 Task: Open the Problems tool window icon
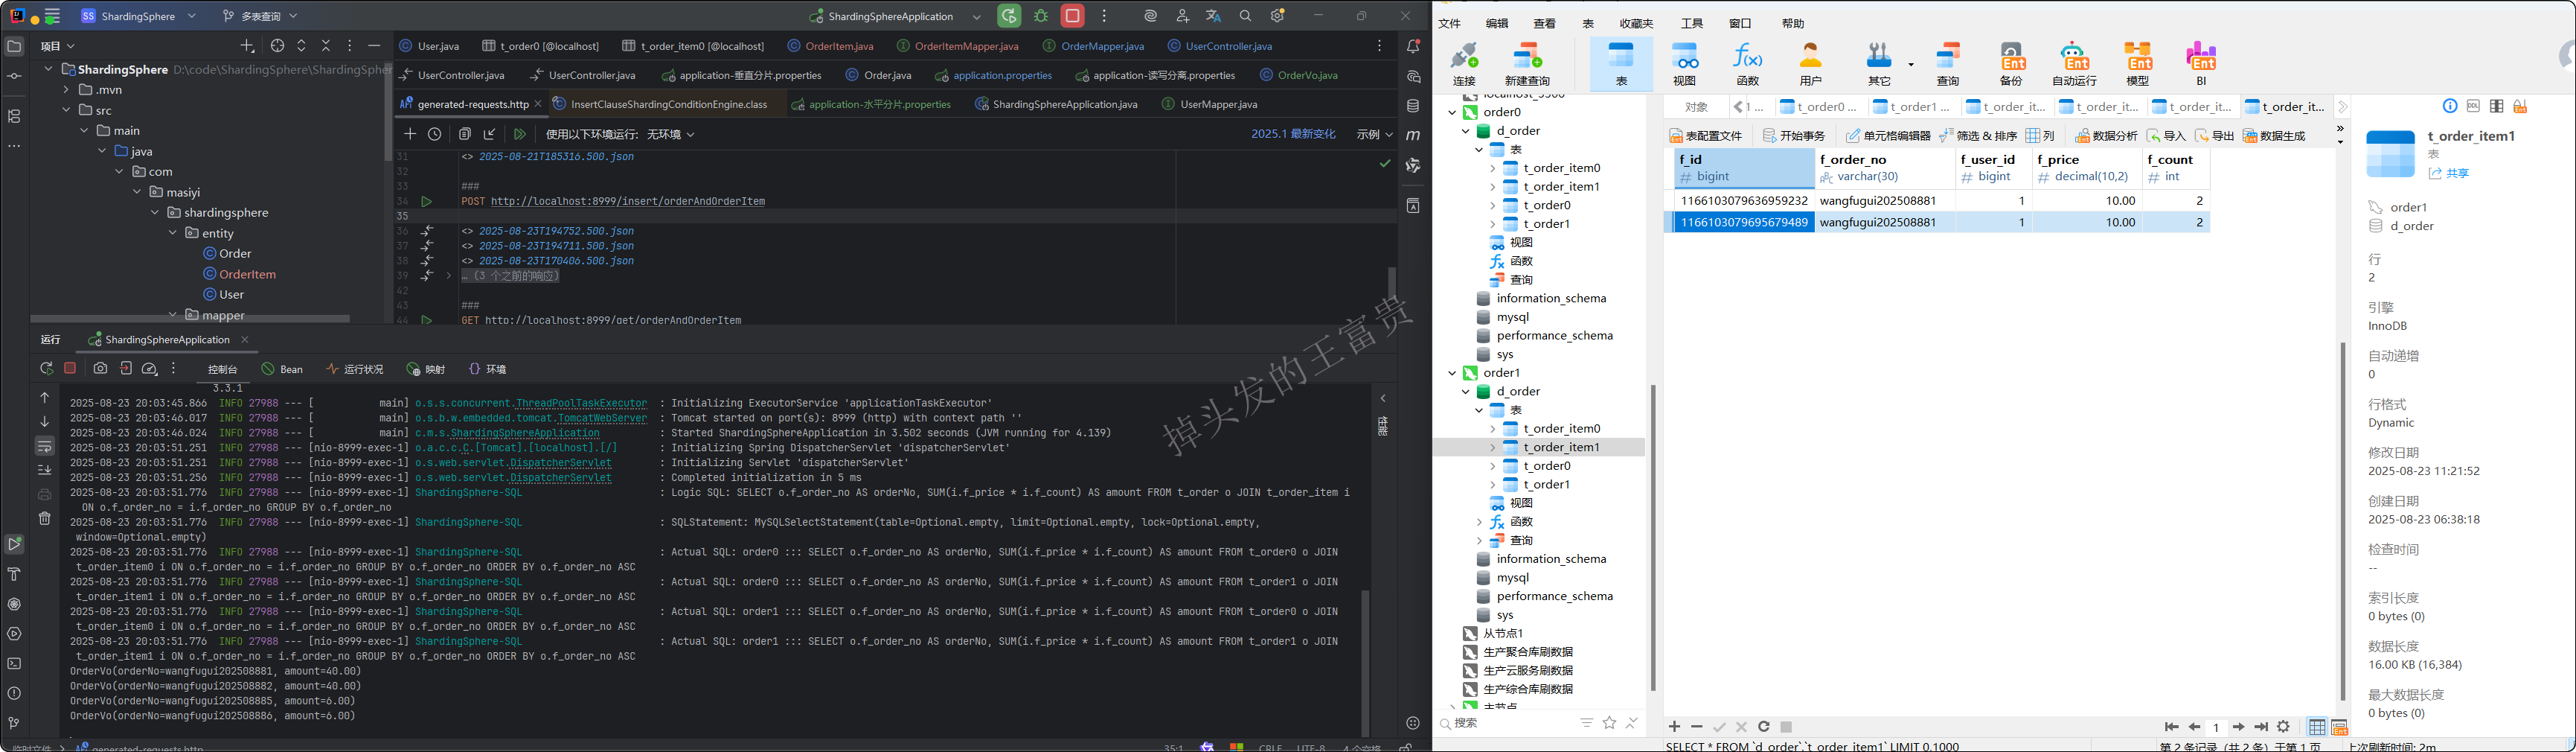(x=14, y=693)
